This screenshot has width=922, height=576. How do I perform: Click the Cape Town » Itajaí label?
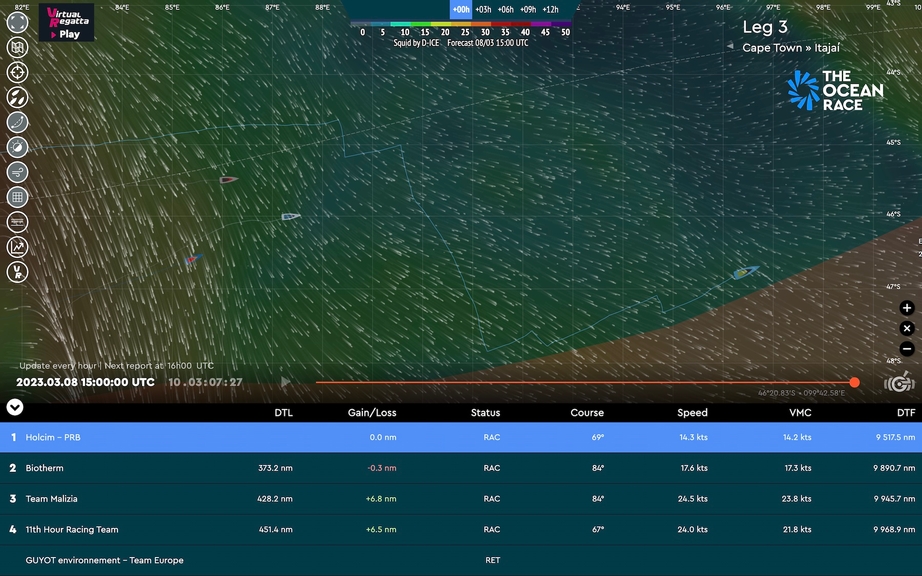pos(791,48)
